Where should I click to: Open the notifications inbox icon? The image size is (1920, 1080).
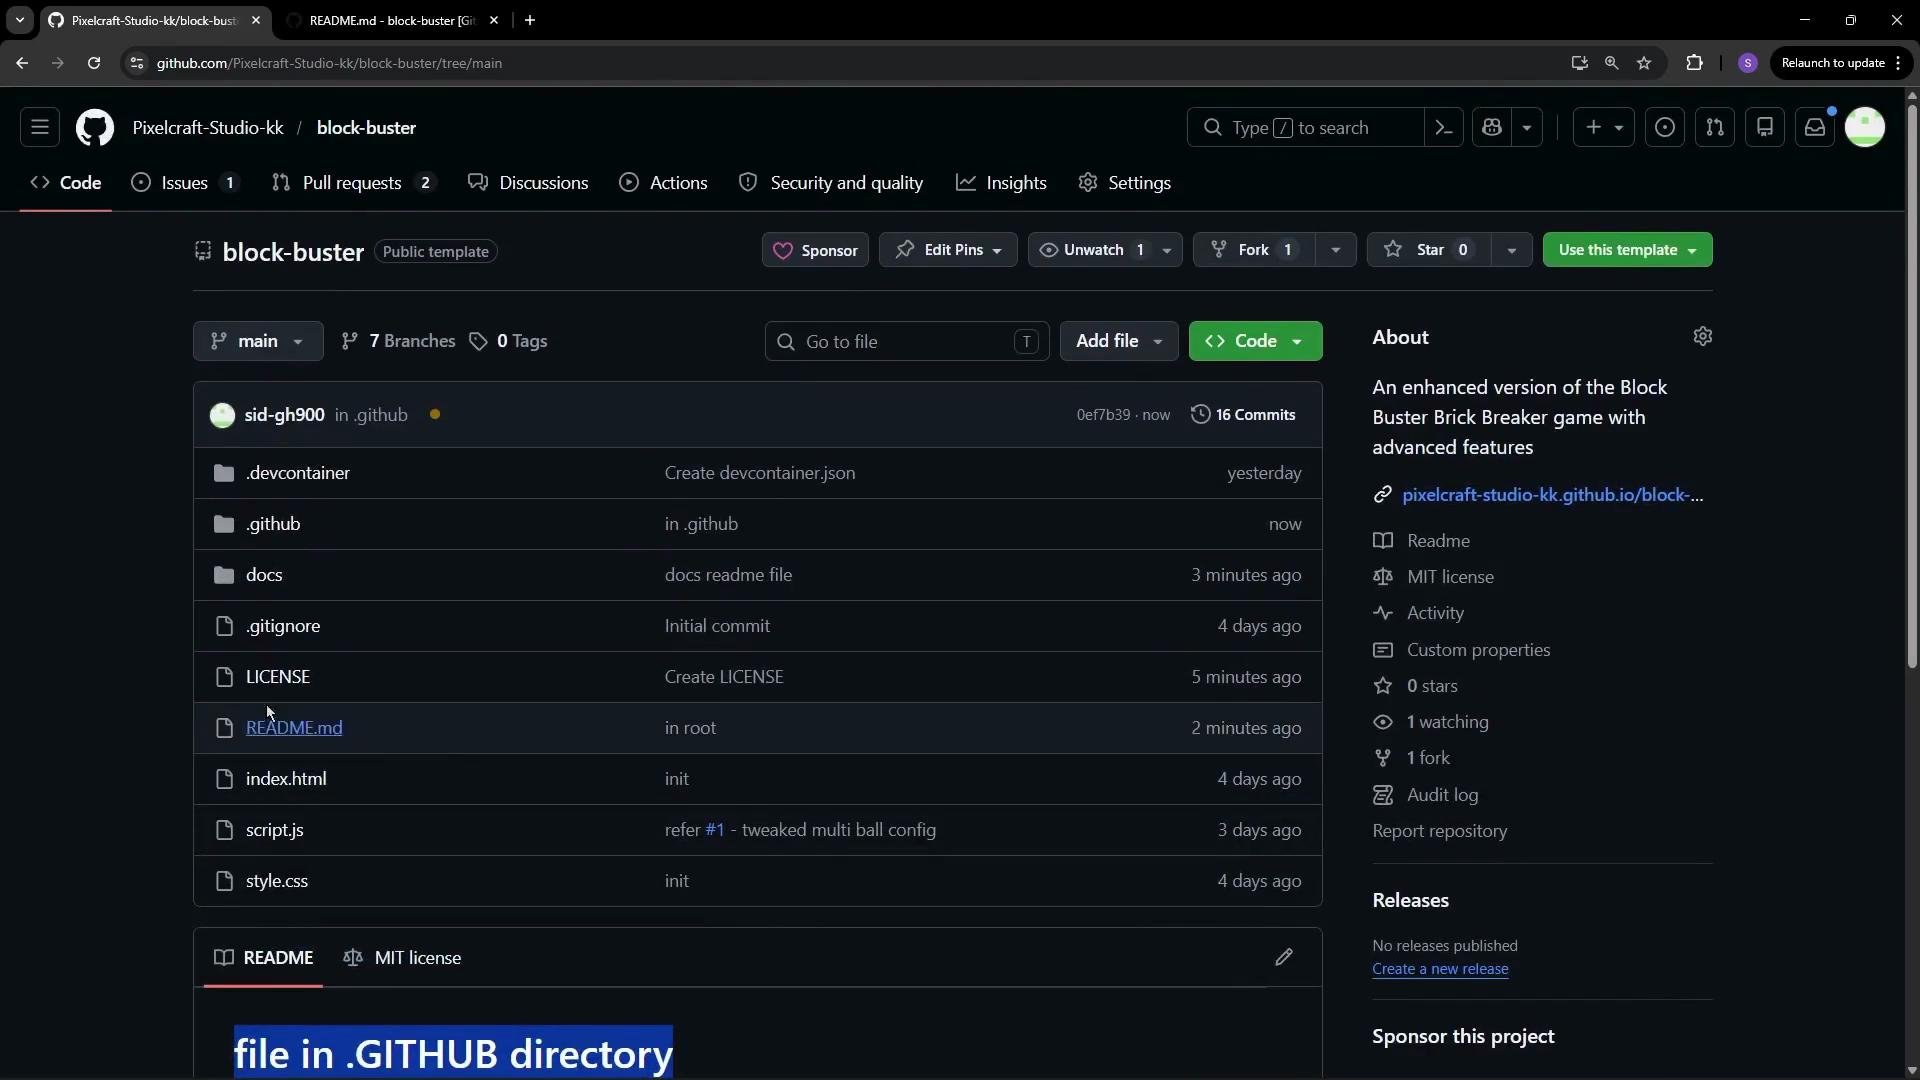(x=1815, y=127)
